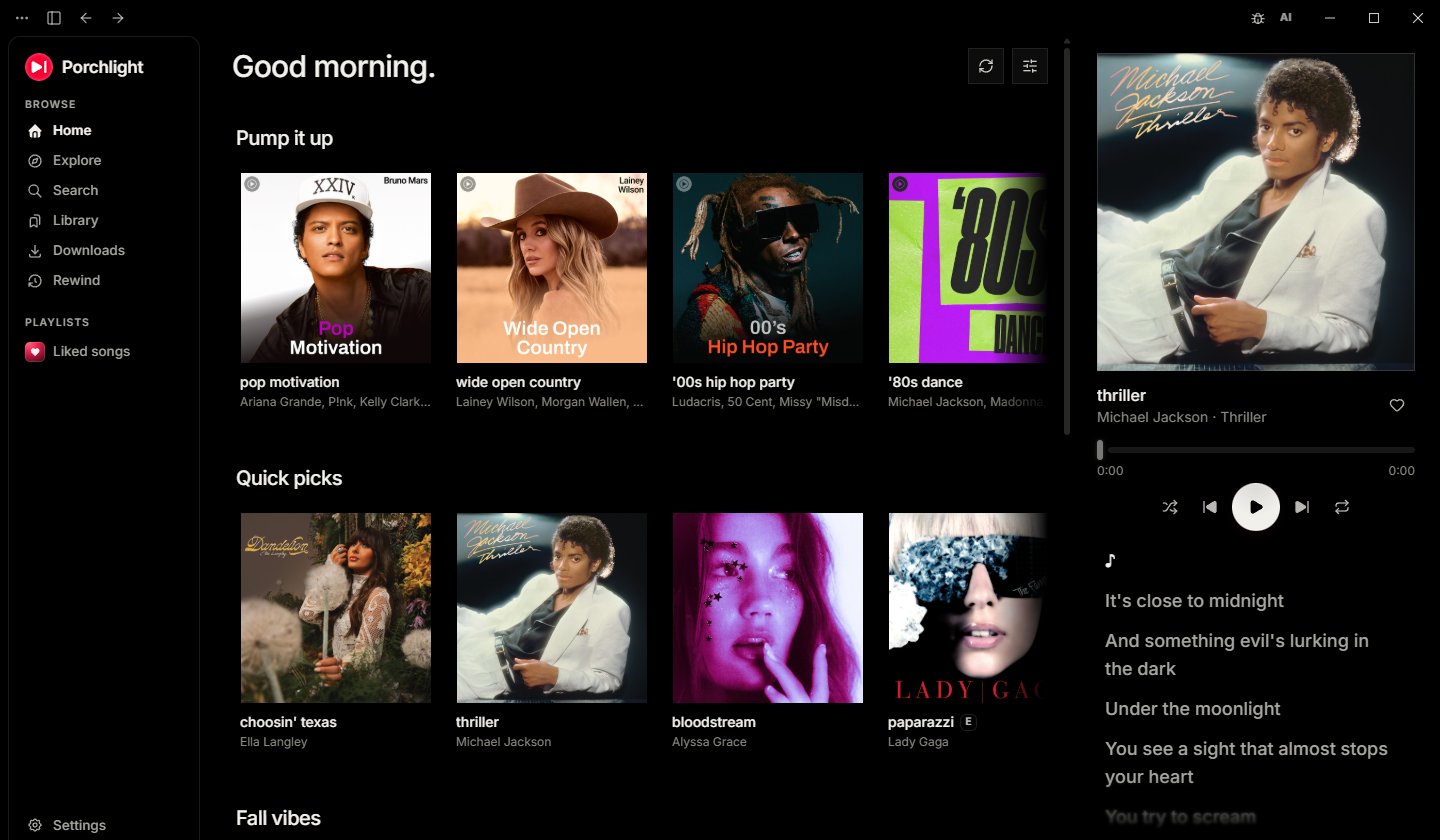Click the Michael Jackson · Thriller artist line

coord(1182,417)
